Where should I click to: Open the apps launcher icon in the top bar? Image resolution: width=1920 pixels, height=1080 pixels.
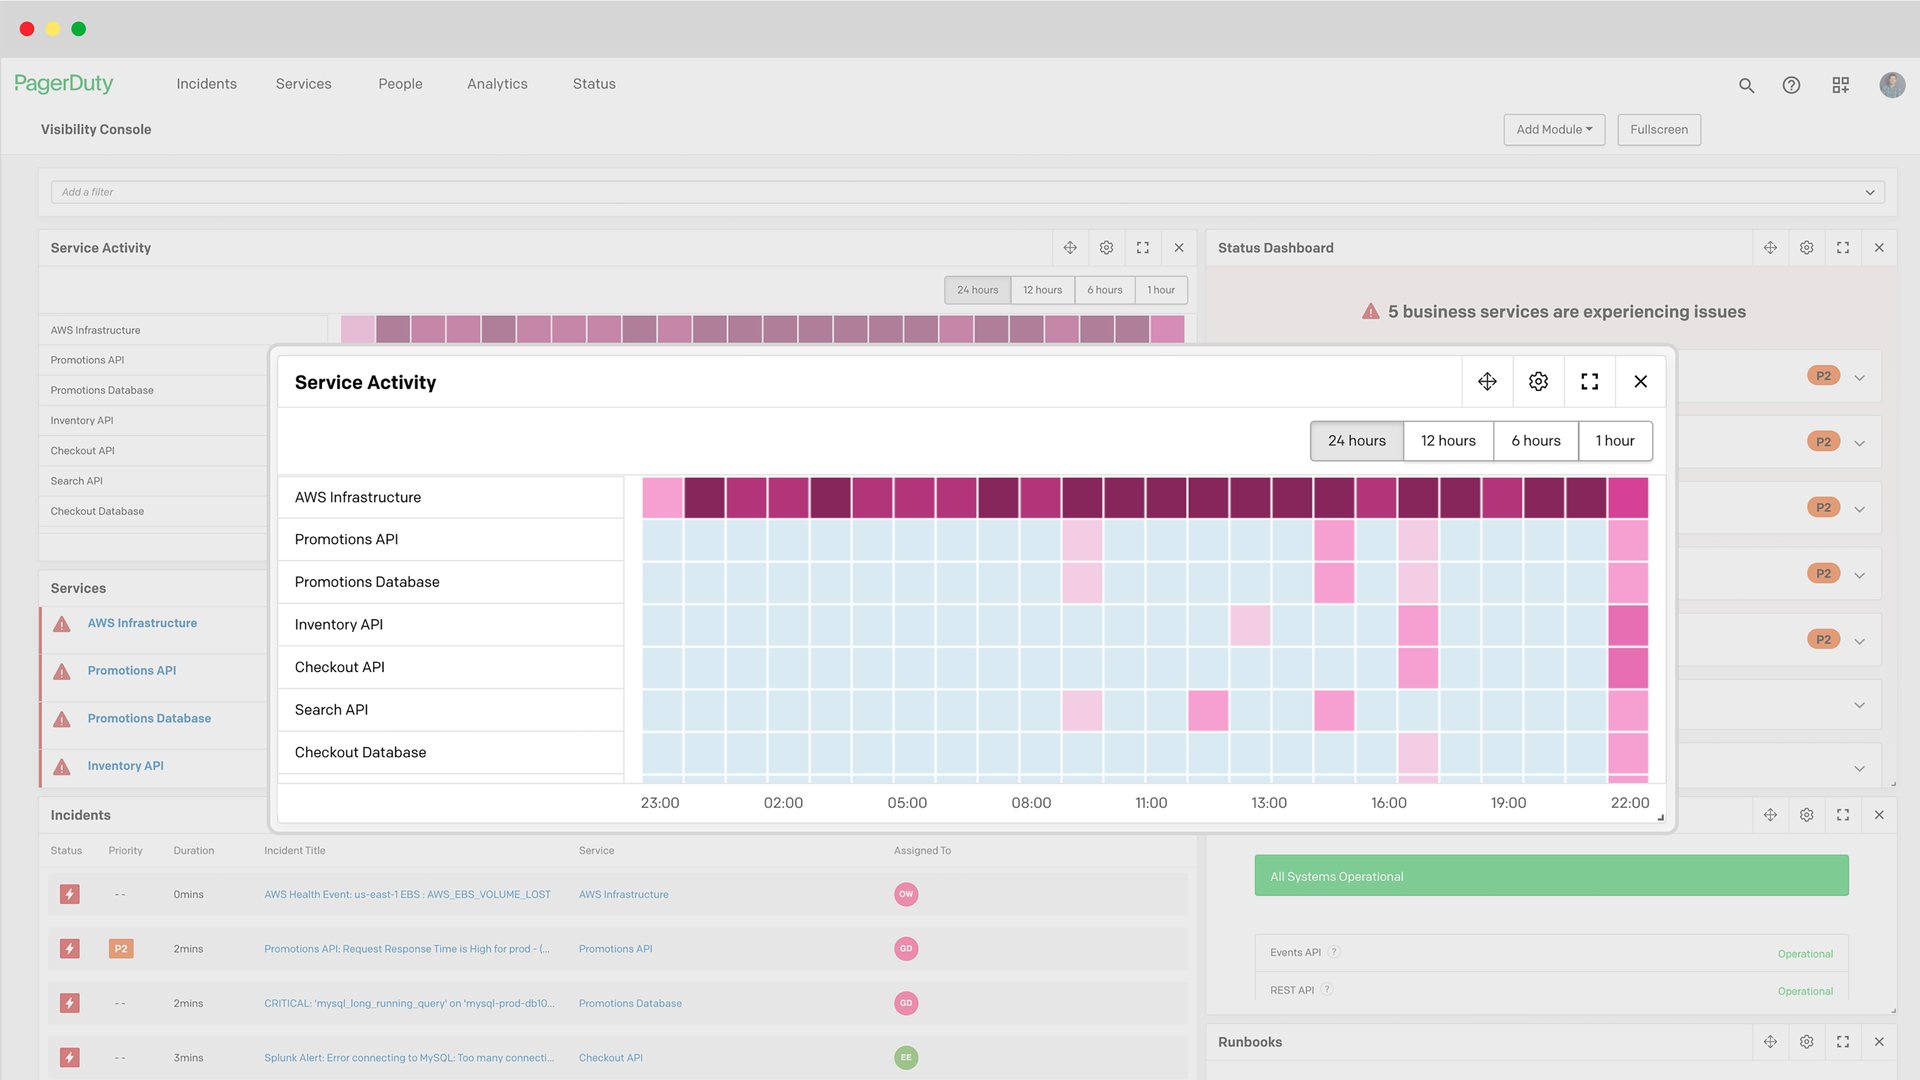(1840, 85)
